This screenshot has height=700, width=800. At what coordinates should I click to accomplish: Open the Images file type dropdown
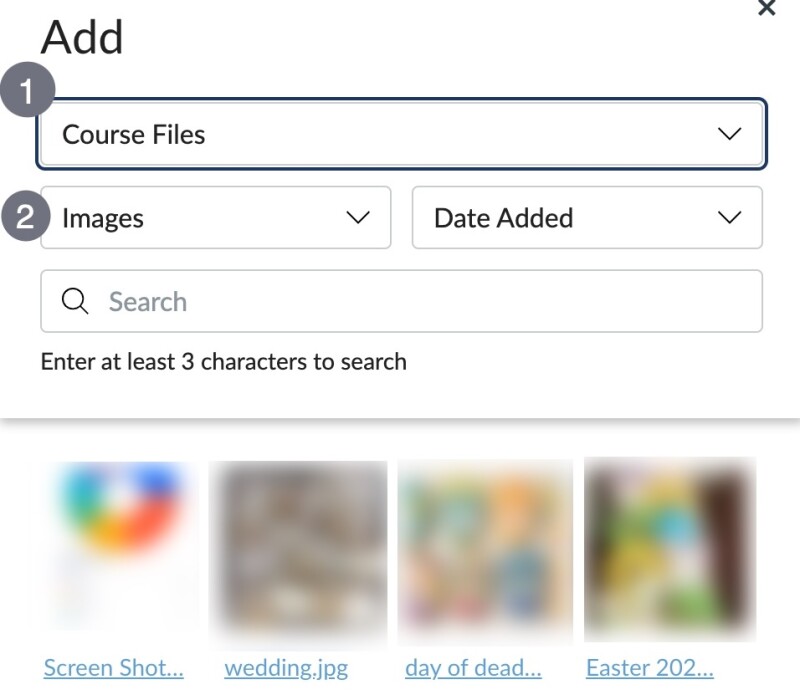click(215, 218)
